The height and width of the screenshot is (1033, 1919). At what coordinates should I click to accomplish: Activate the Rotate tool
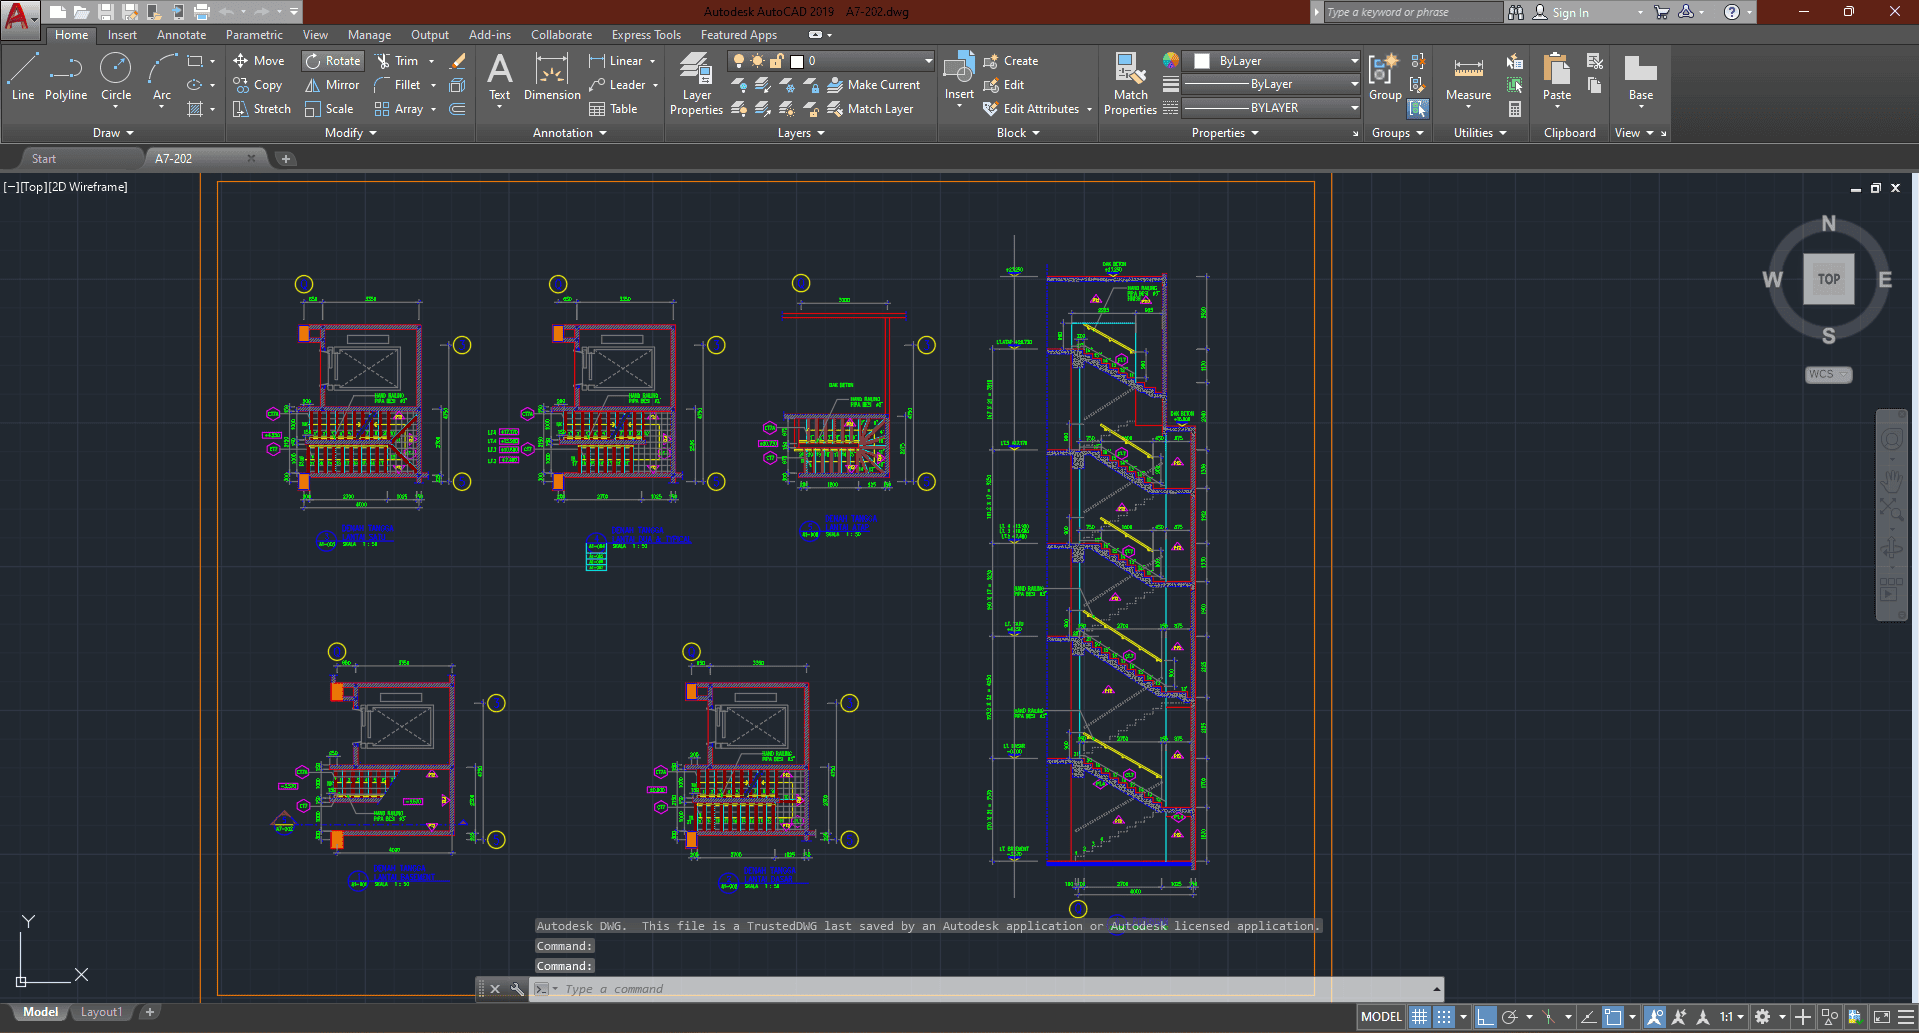pos(333,61)
